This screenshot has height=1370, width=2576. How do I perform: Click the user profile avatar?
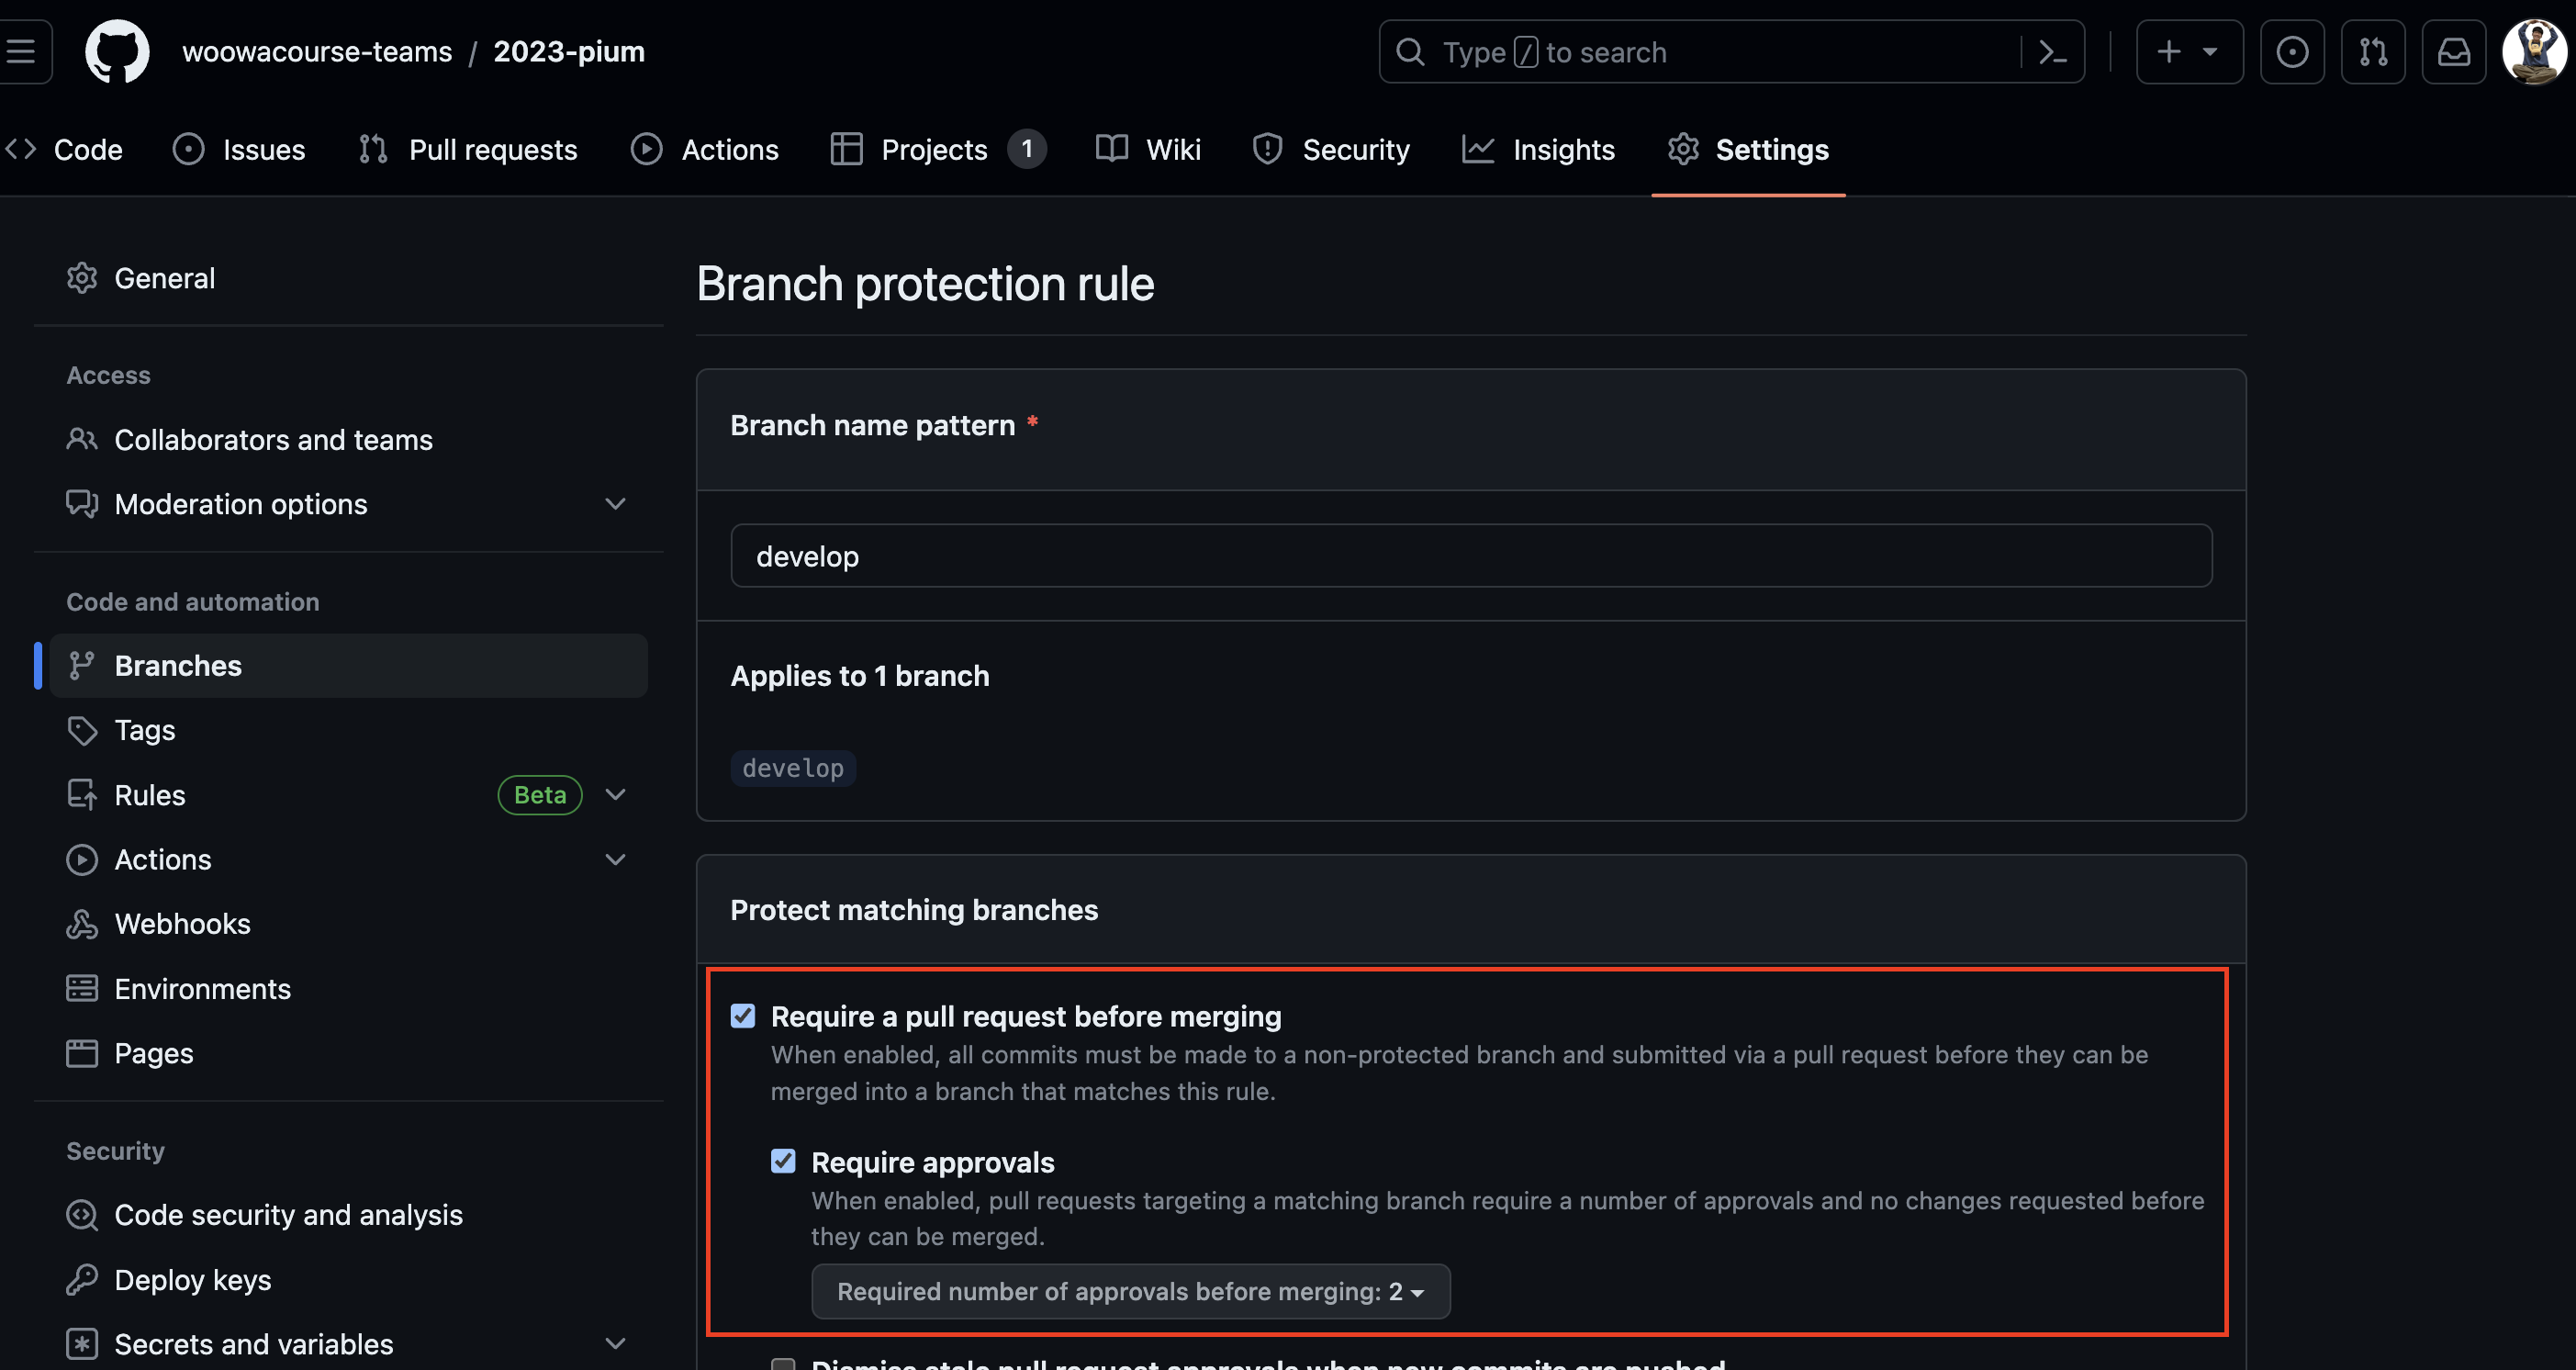click(2533, 52)
